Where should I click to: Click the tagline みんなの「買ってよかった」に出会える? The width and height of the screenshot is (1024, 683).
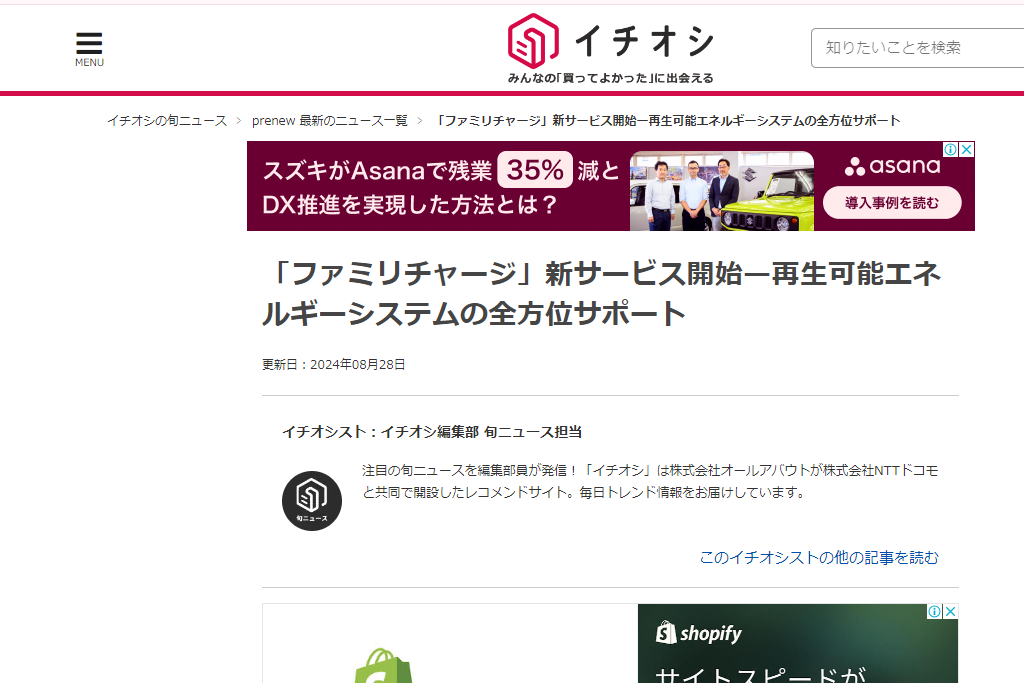611,78
